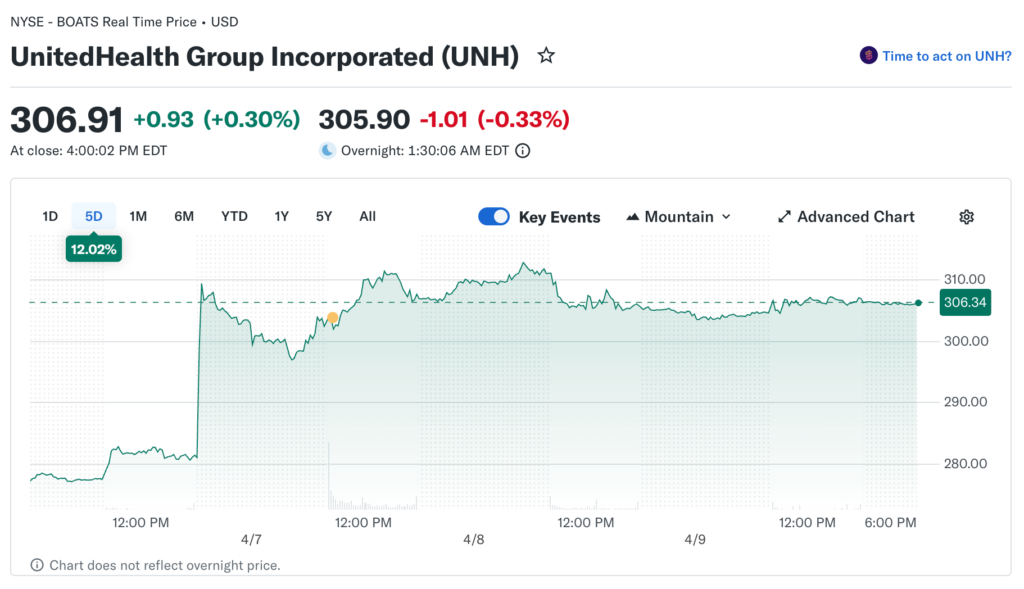This screenshot has width=1024, height=589.
Task: Click the Advanced Chart expand arrows icon
Action: (785, 217)
